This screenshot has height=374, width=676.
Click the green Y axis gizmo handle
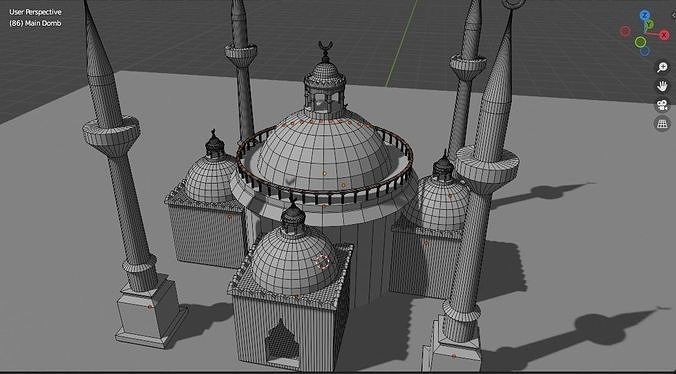click(x=650, y=25)
